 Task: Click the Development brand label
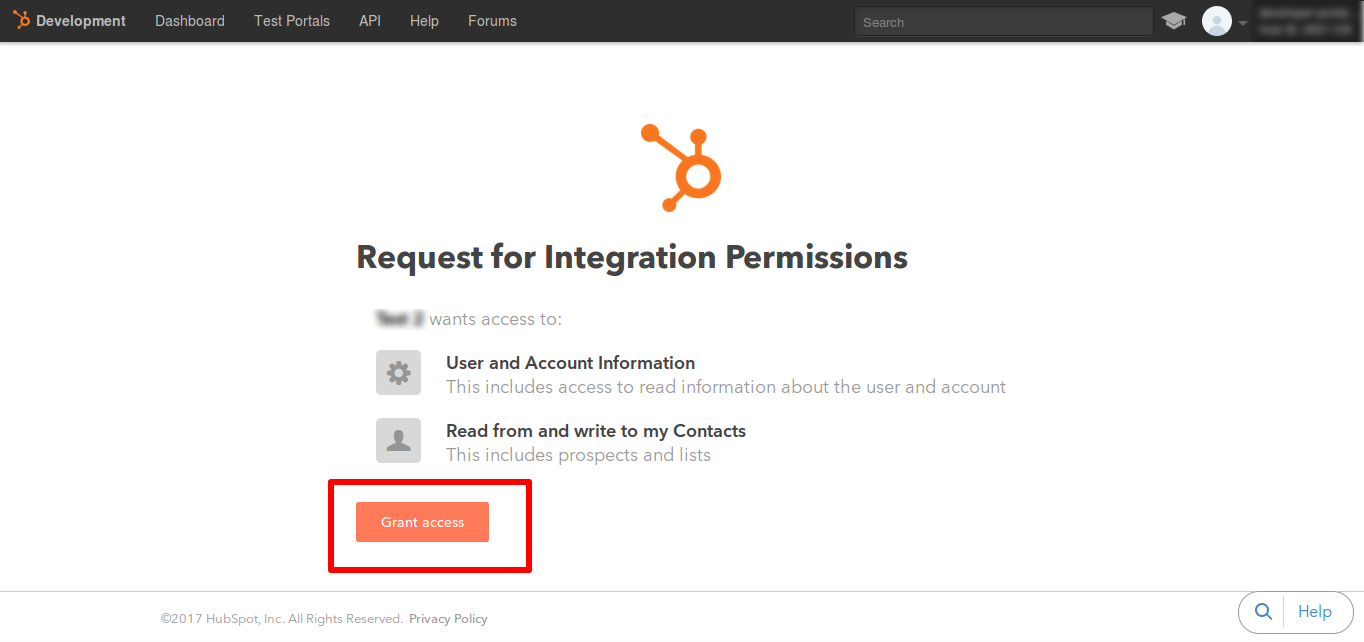pyautogui.click(x=81, y=21)
